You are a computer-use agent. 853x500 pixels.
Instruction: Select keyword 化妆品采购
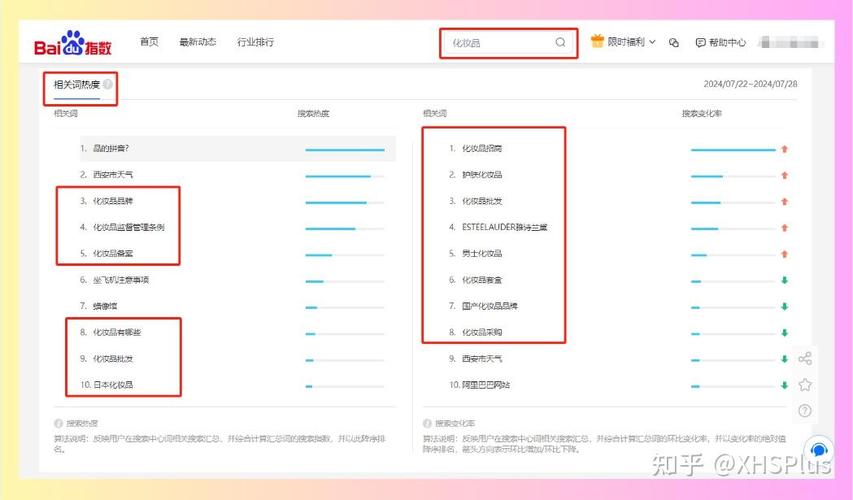pyautogui.click(x=482, y=332)
